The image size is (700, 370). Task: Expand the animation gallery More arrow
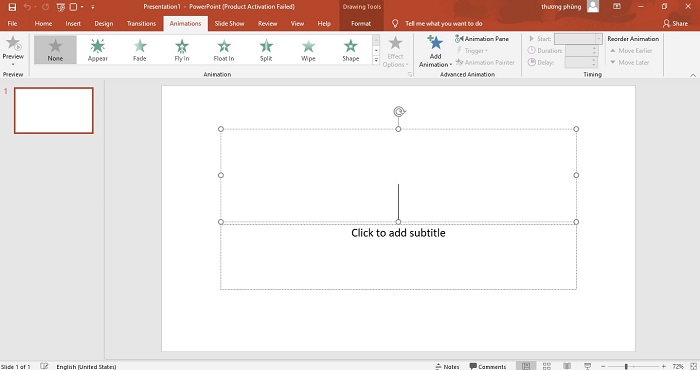pos(376,60)
